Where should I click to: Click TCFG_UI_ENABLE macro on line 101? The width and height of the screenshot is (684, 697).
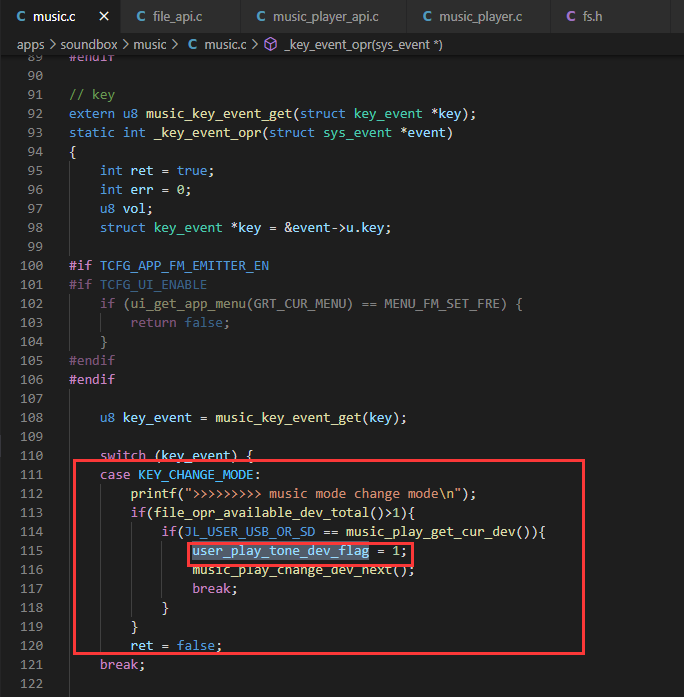[x=153, y=284]
